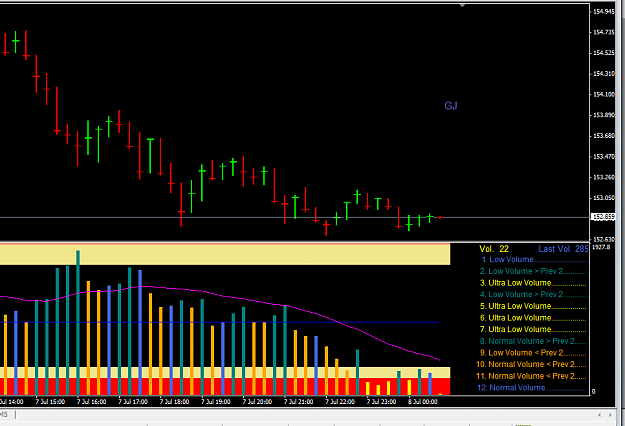Select legend line 9. Low Volume < Prev 2
The width and height of the screenshot is (625, 426).
click(533, 353)
